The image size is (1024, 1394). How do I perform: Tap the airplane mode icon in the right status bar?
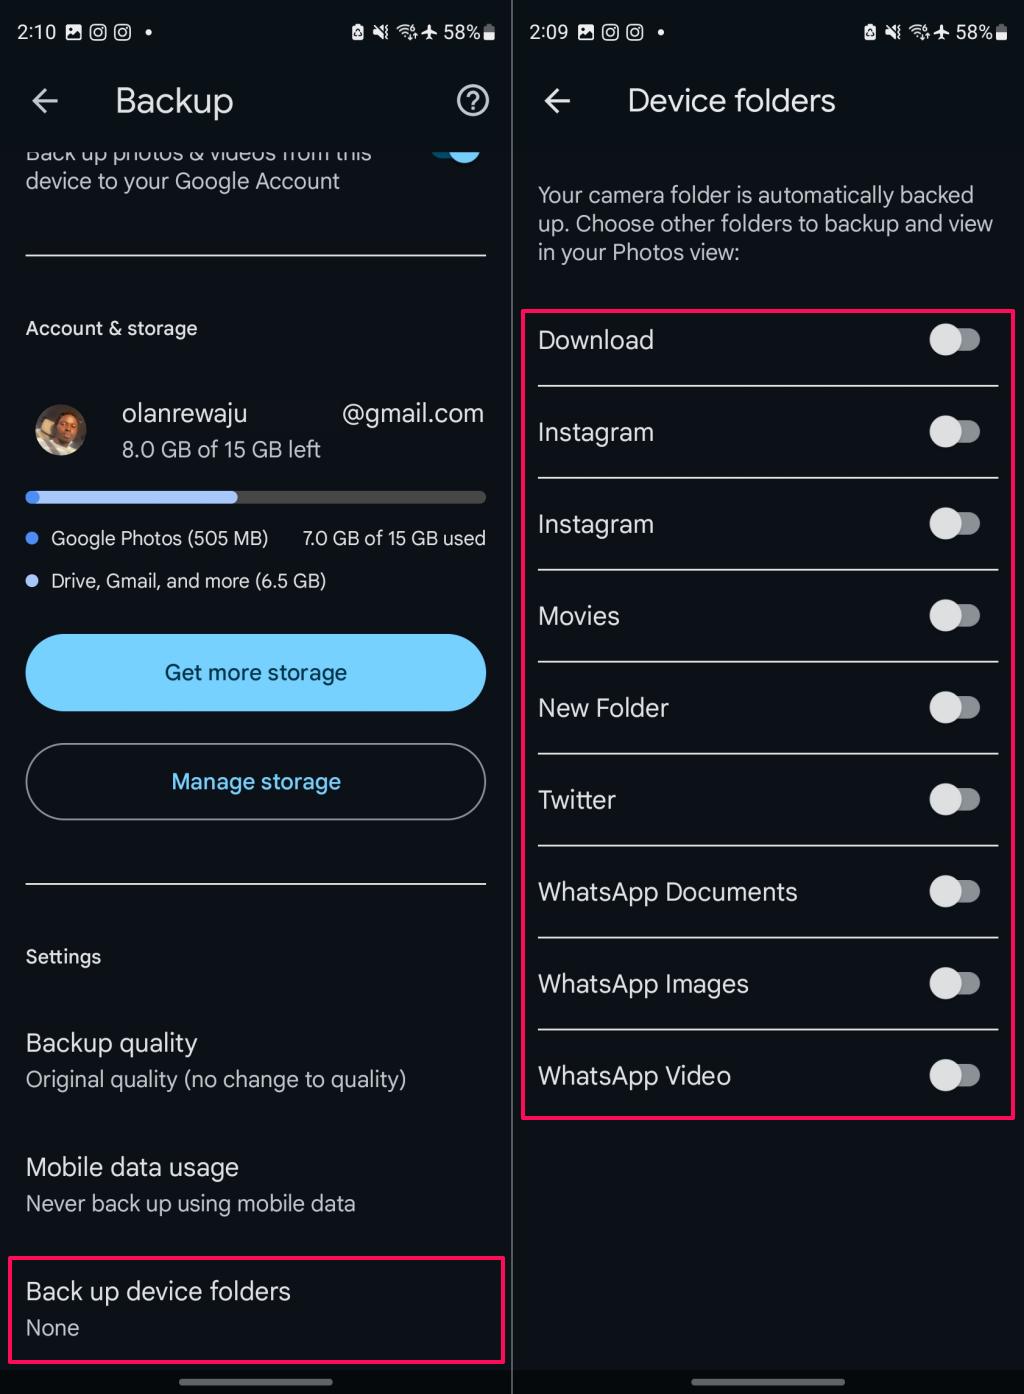pos(941,32)
